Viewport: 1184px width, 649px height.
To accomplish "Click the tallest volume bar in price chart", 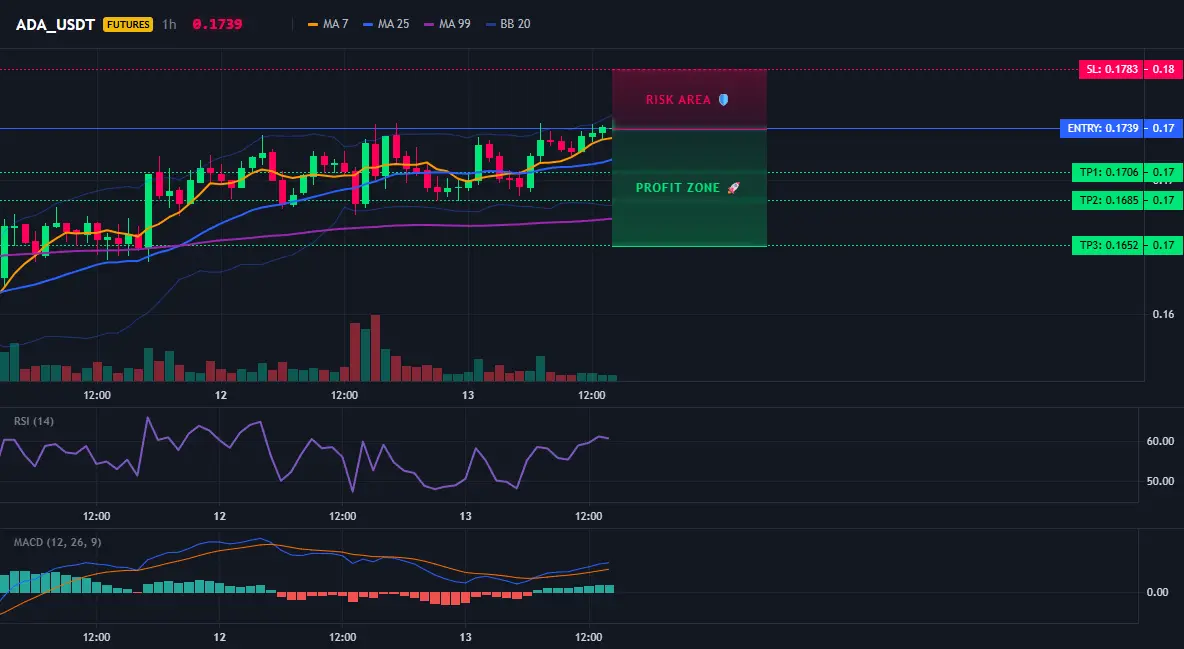I will (375, 348).
